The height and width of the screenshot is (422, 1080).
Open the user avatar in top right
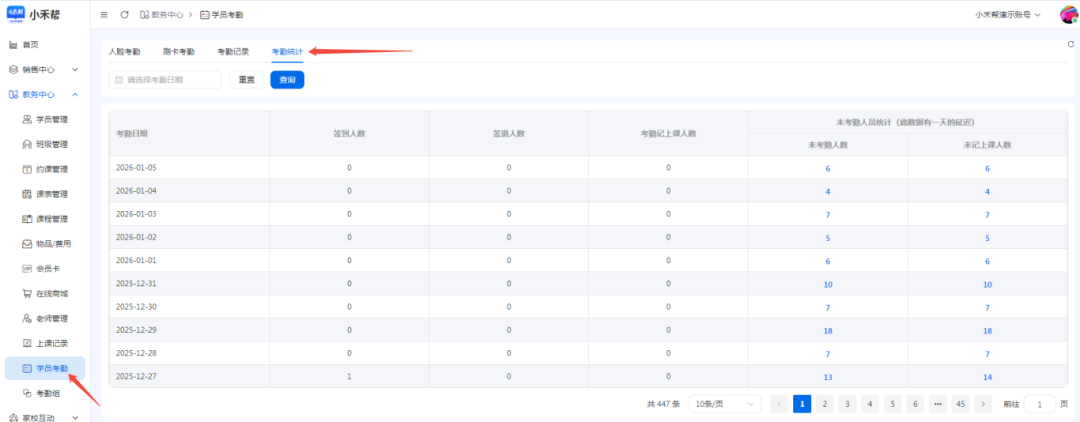click(x=1067, y=15)
